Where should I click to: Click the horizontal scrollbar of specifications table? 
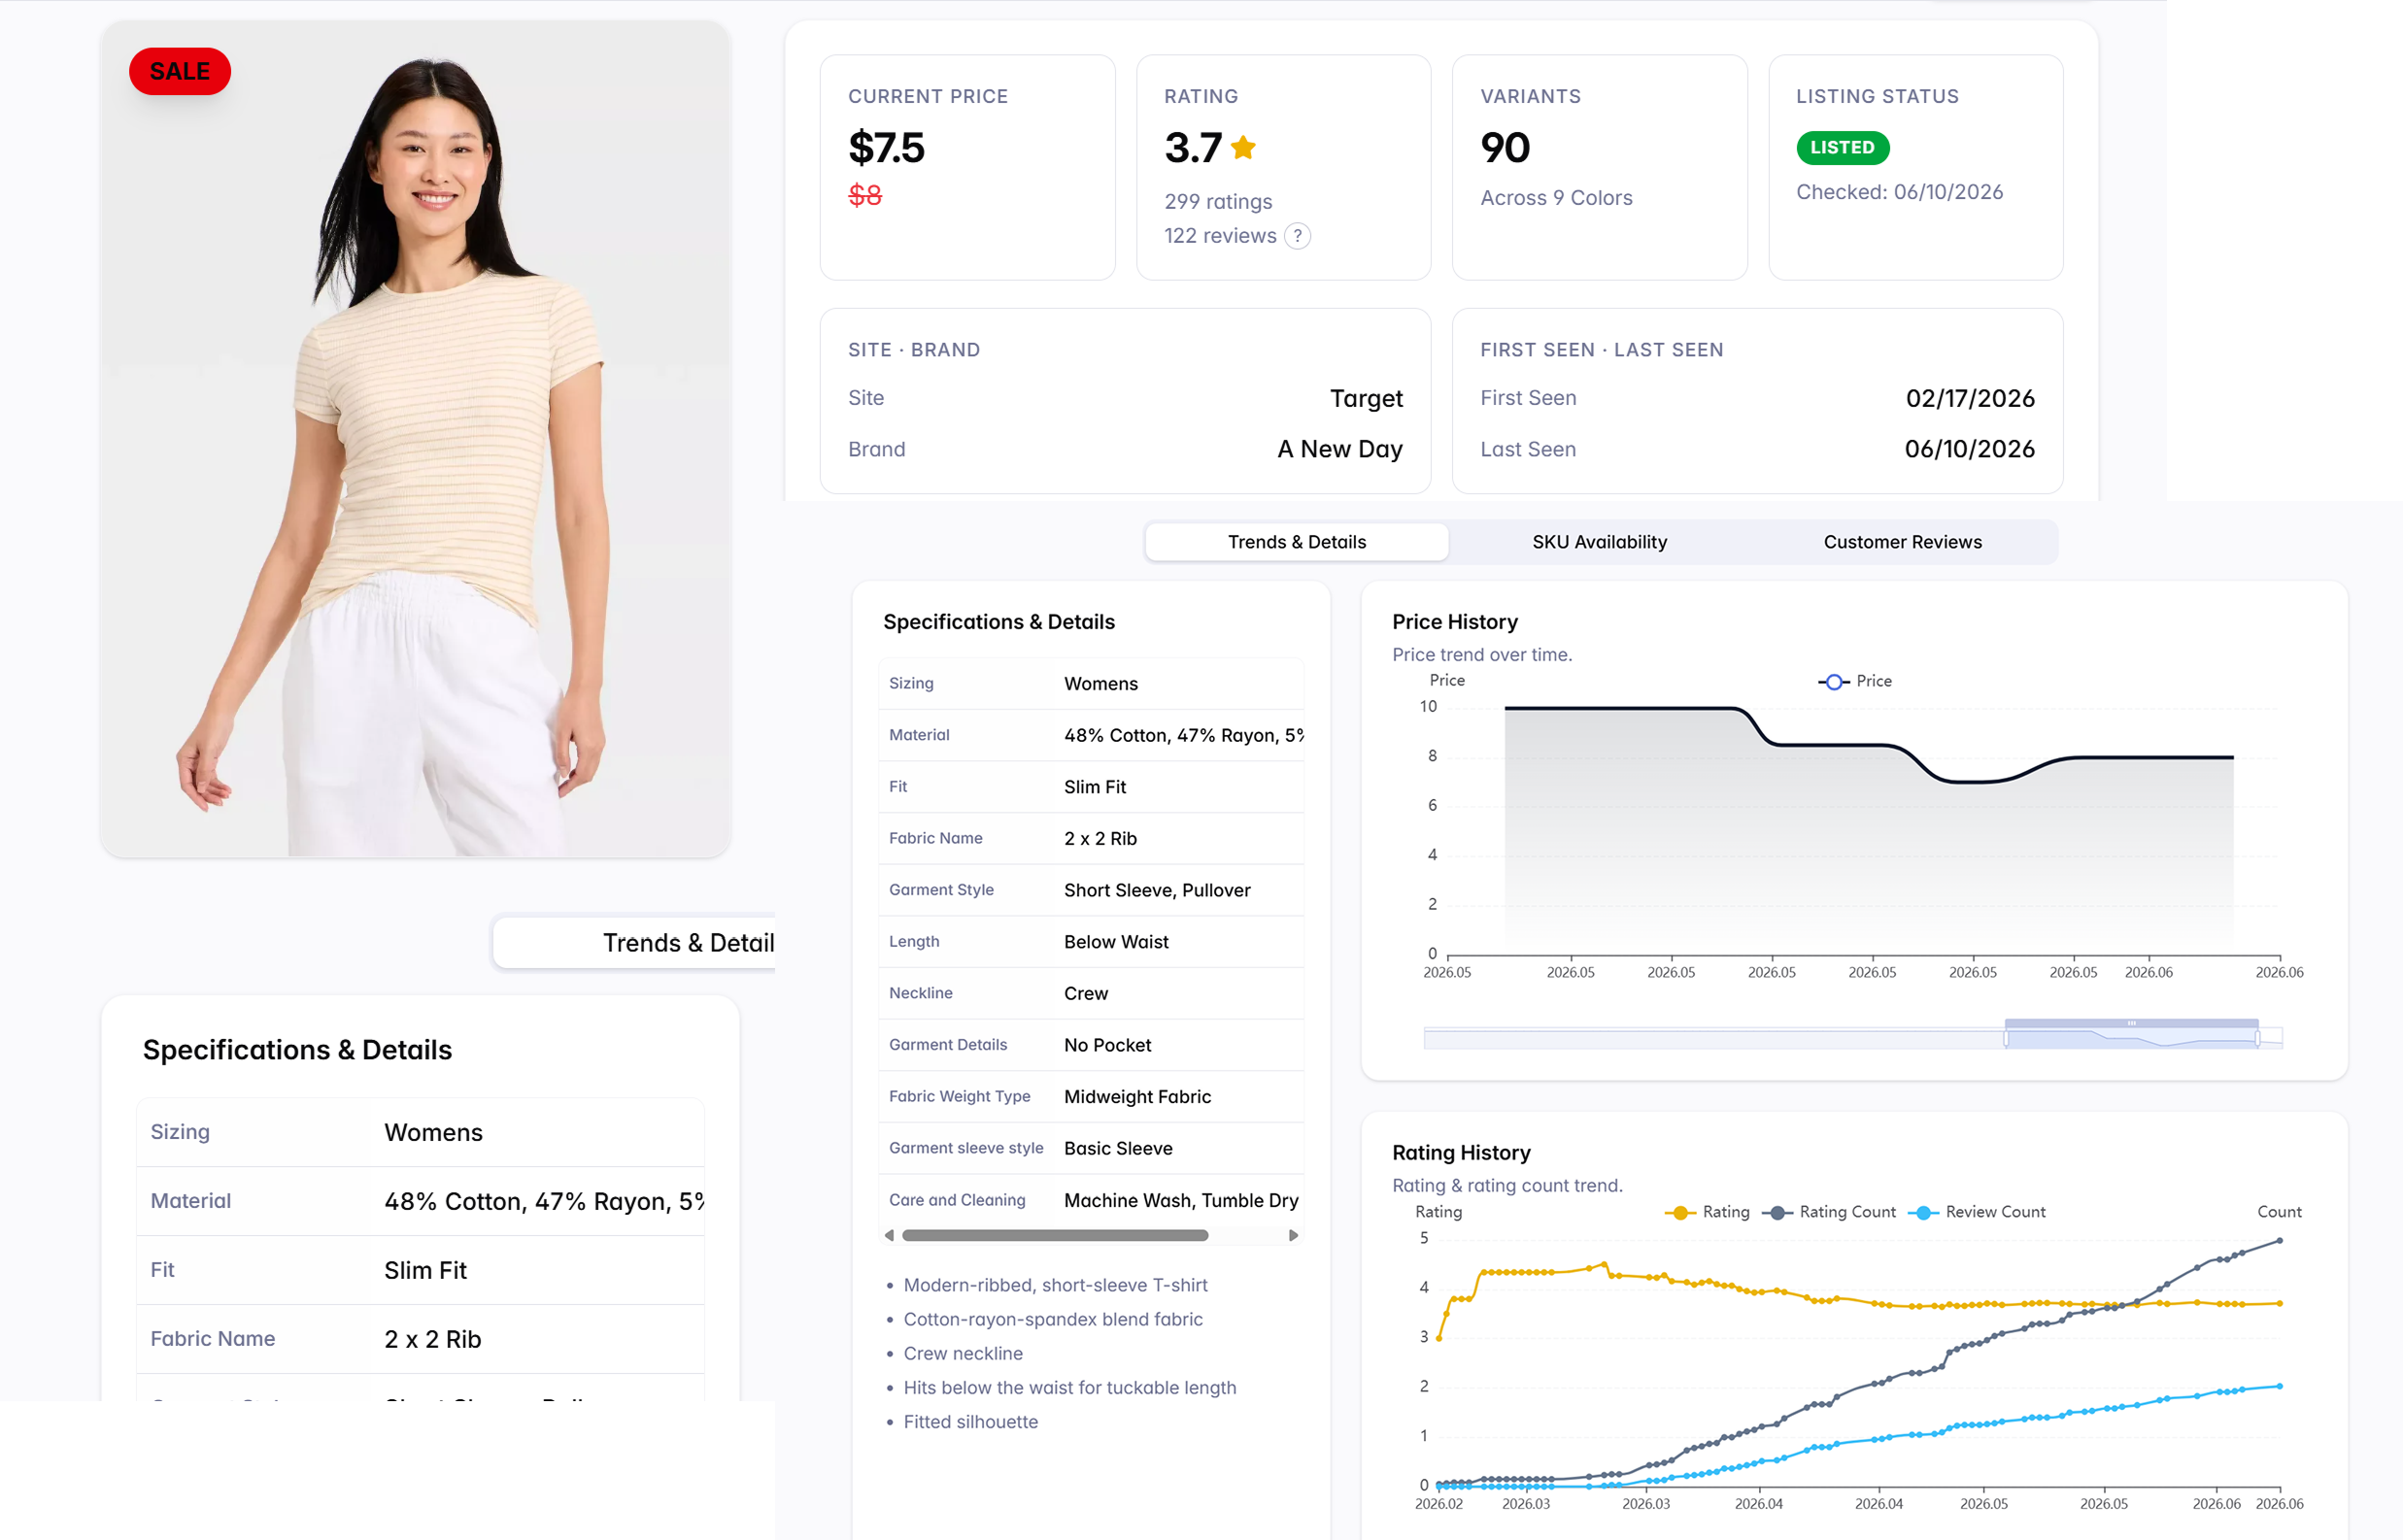tap(1055, 1235)
